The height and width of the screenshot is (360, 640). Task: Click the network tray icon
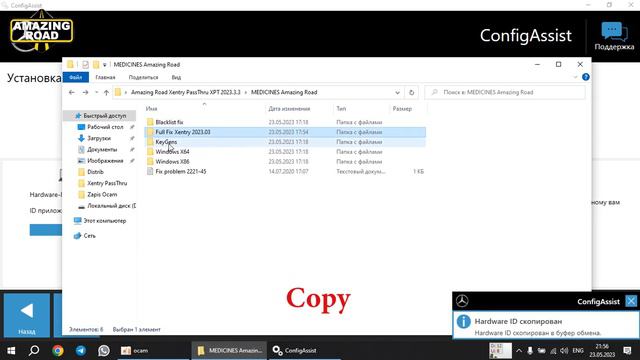click(x=553, y=351)
